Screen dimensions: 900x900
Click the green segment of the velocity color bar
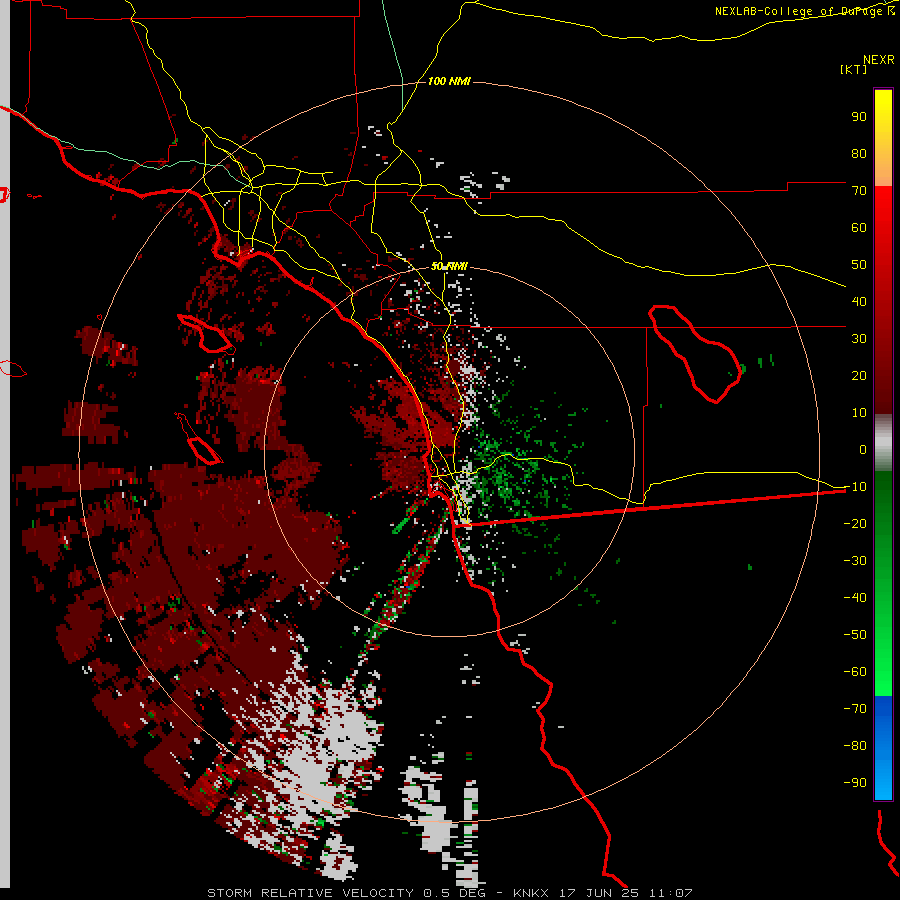click(x=883, y=583)
